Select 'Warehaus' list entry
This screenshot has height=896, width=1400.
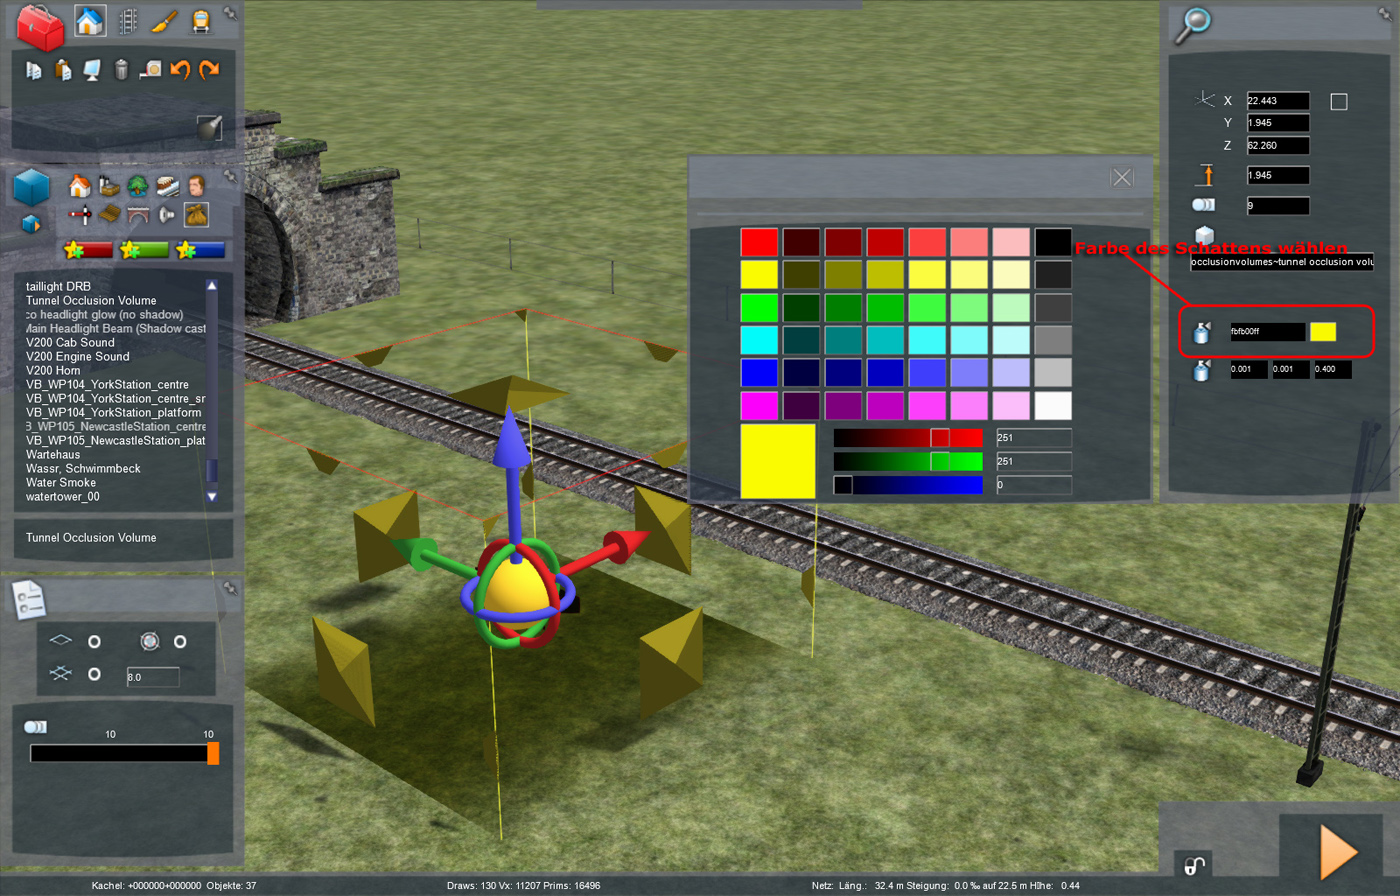[x=53, y=454]
